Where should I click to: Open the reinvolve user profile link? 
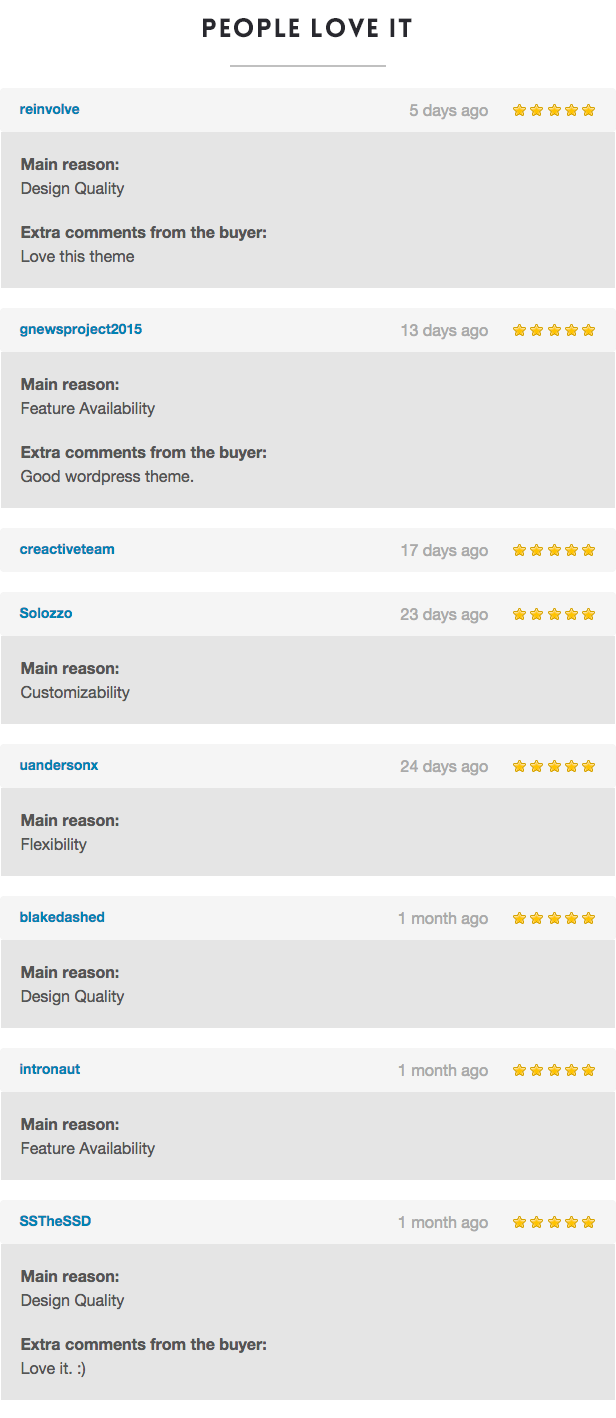50,109
